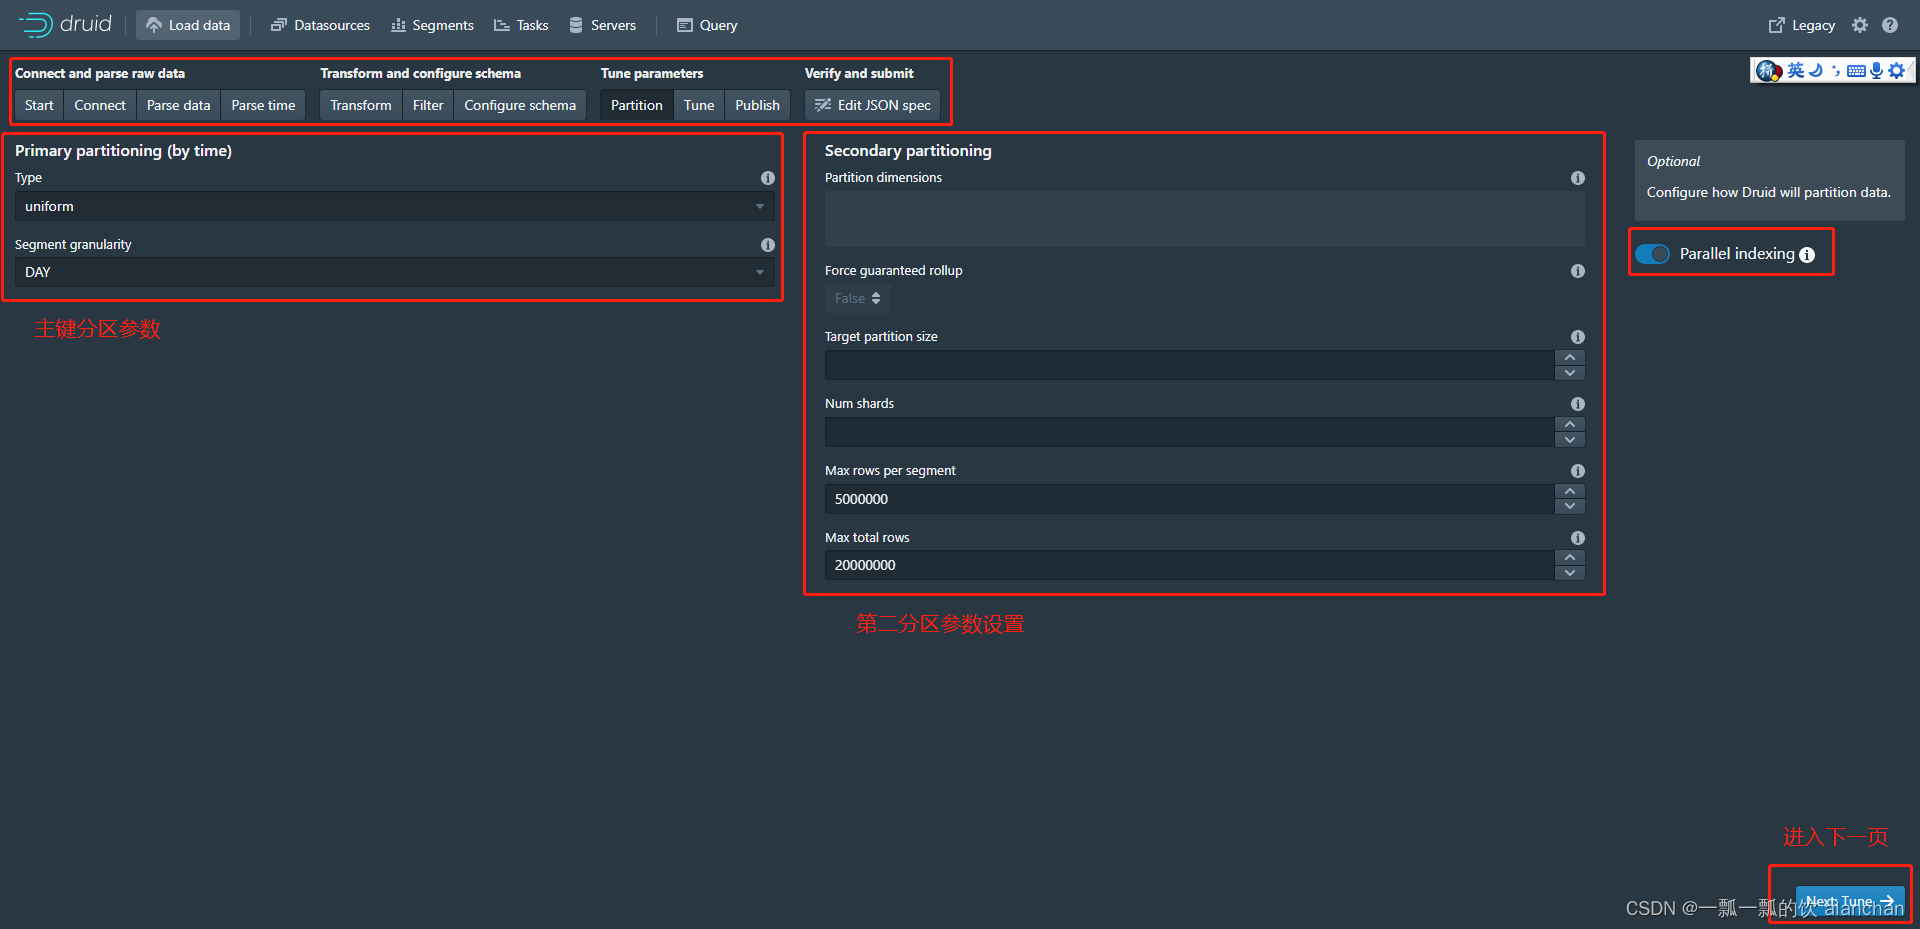Open IME settings gear icon
Screen dimensions: 1920x929
(x=1896, y=70)
